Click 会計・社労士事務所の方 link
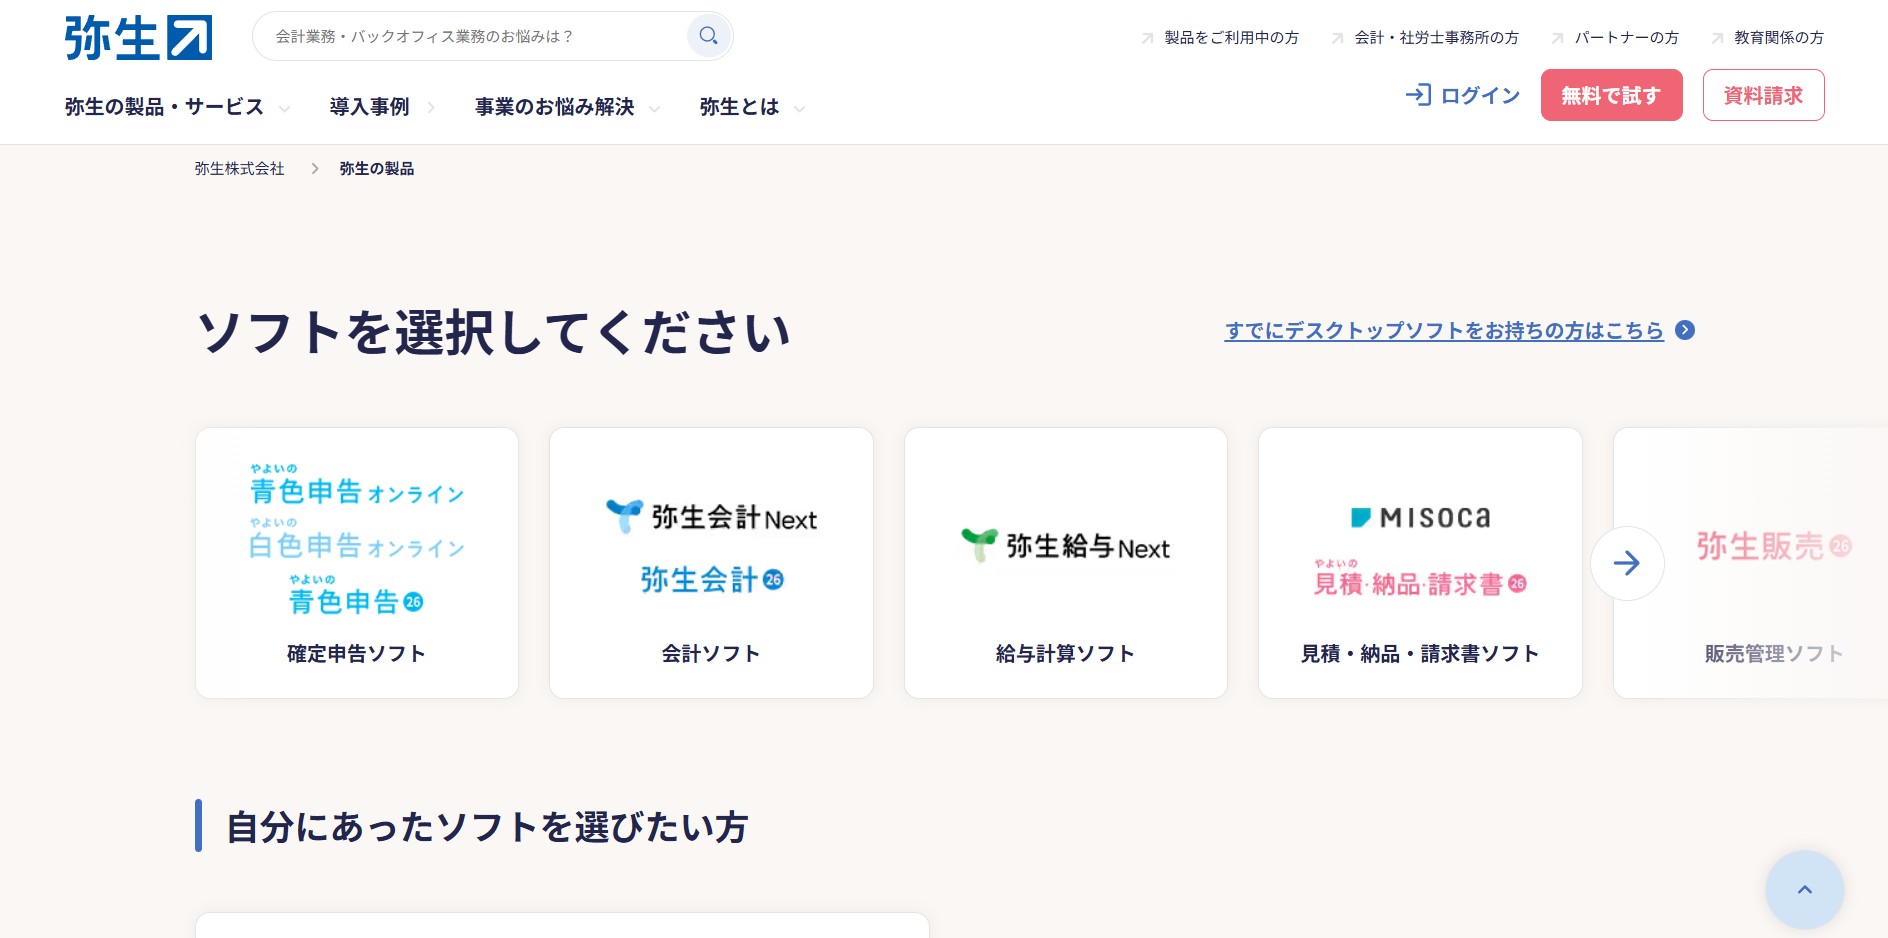This screenshot has width=1888, height=938. [x=1436, y=38]
